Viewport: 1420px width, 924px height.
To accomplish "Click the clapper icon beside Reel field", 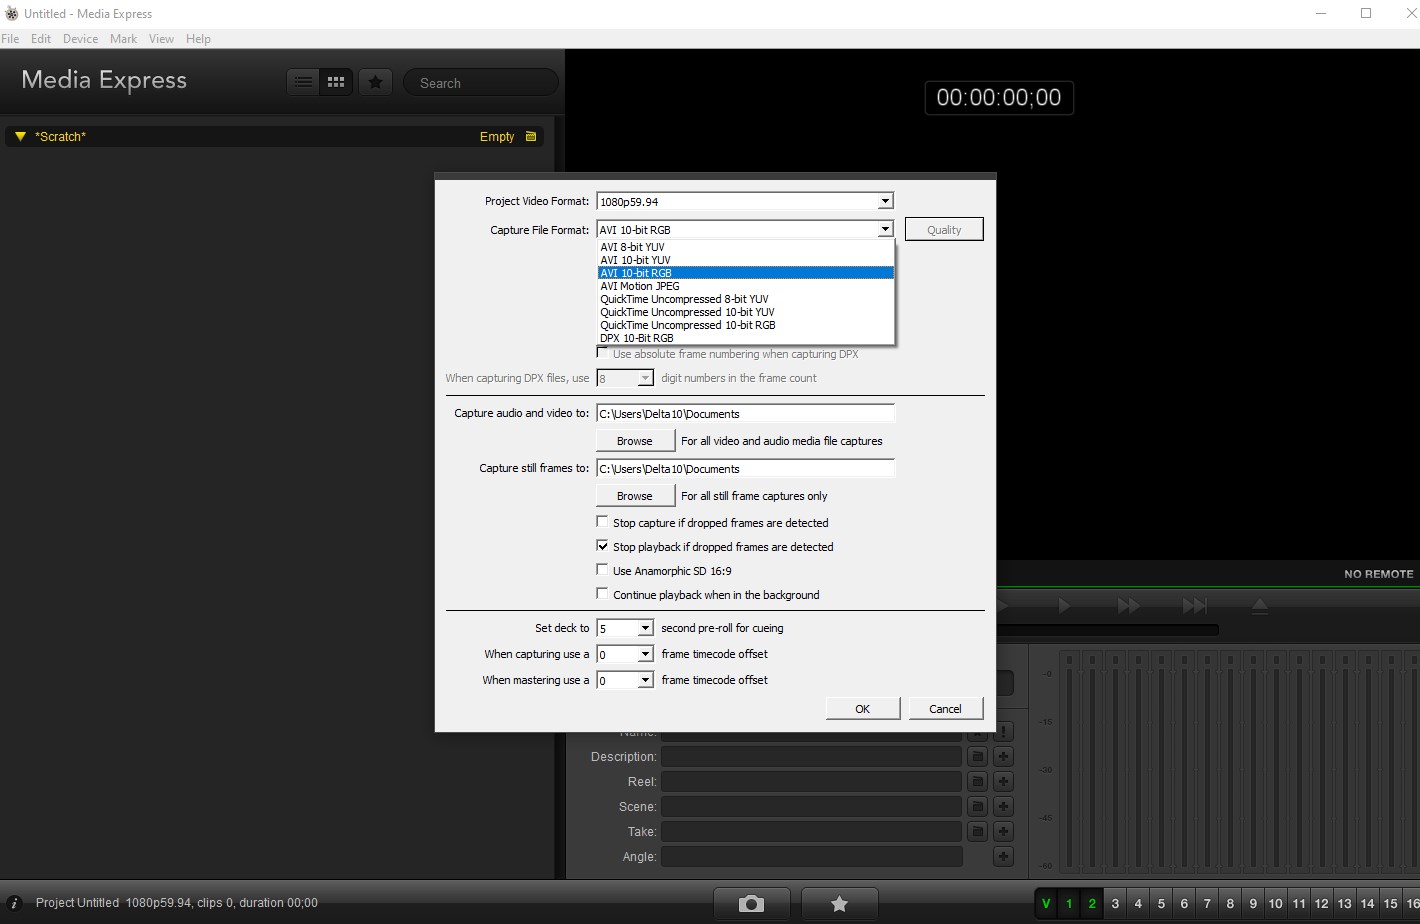I will tap(978, 782).
